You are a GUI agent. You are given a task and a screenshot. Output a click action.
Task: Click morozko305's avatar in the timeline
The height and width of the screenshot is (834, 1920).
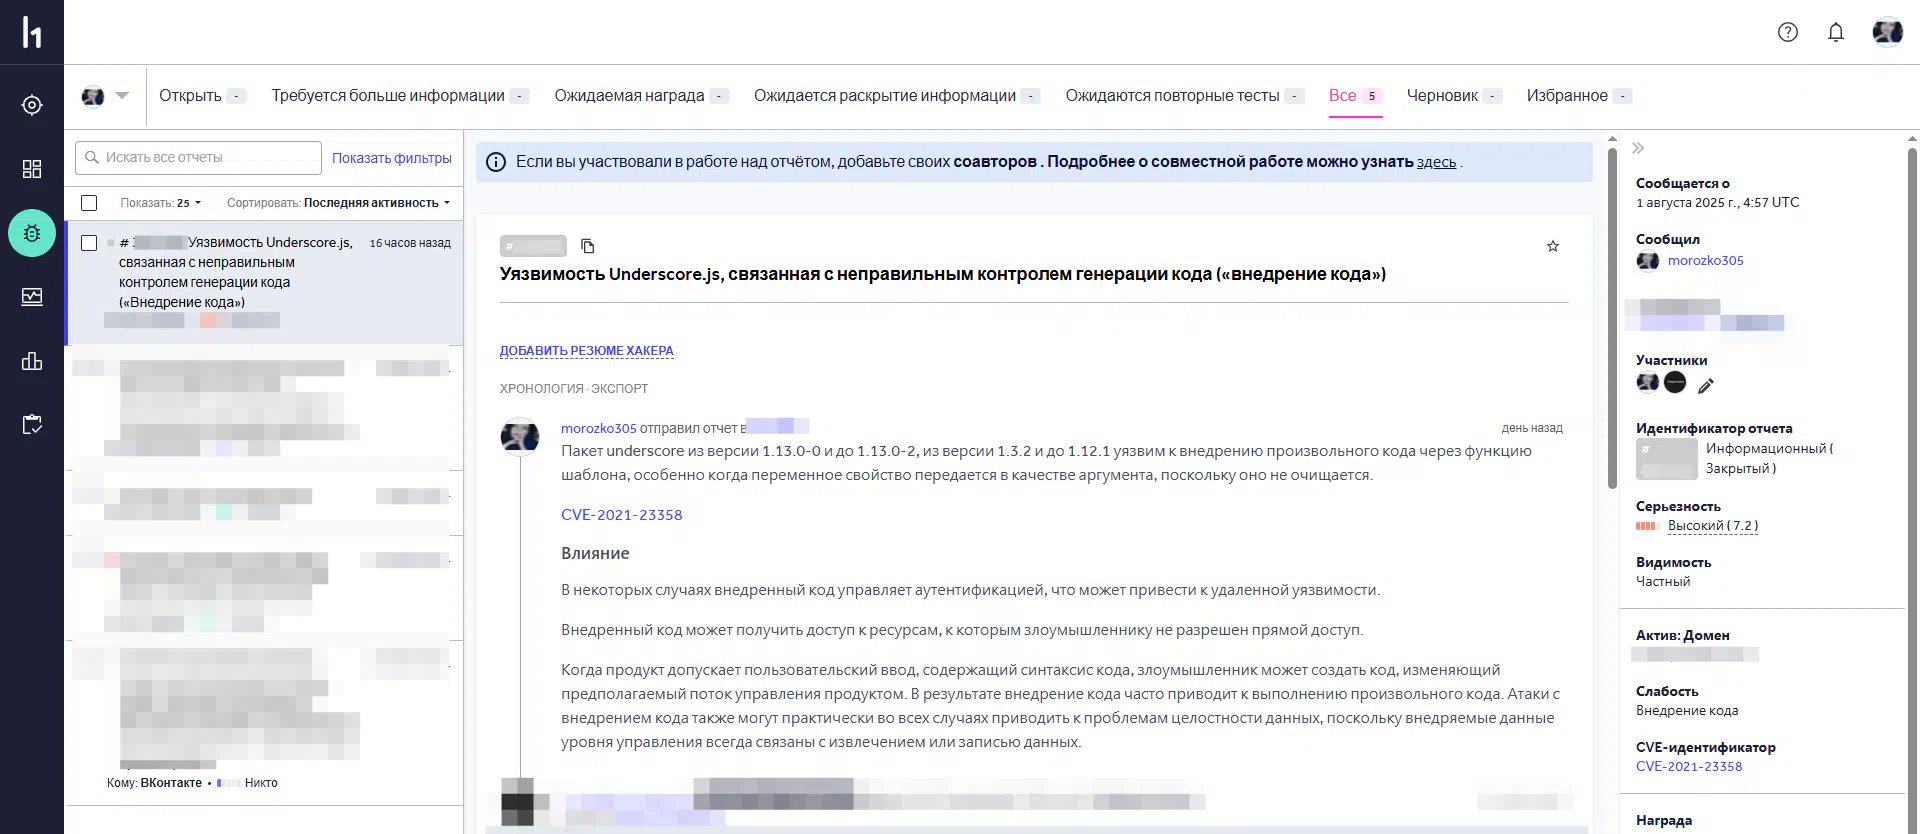(520, 437)
